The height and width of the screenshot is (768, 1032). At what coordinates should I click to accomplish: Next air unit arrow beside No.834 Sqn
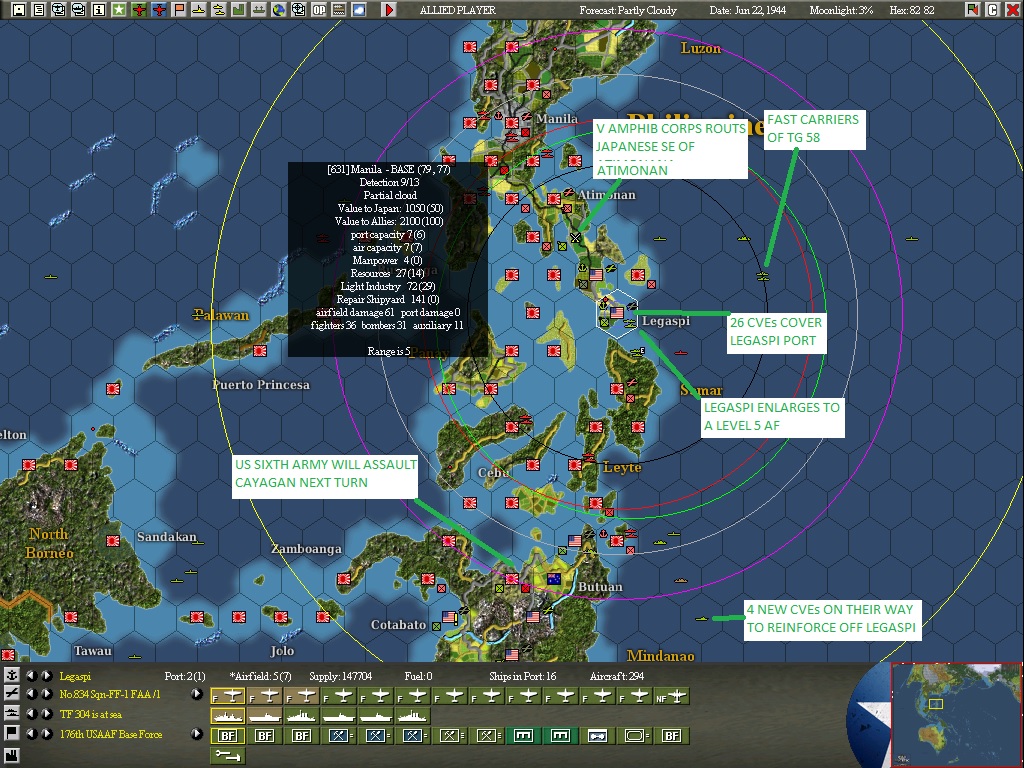point(46,694)
